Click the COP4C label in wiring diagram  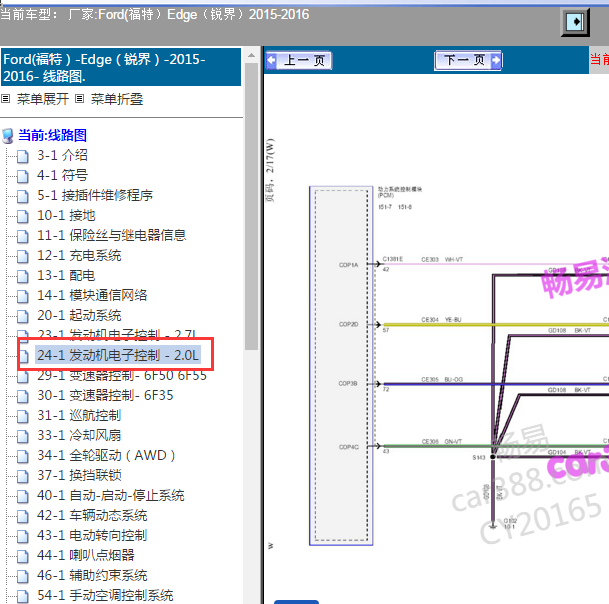(x=349, y=447)
